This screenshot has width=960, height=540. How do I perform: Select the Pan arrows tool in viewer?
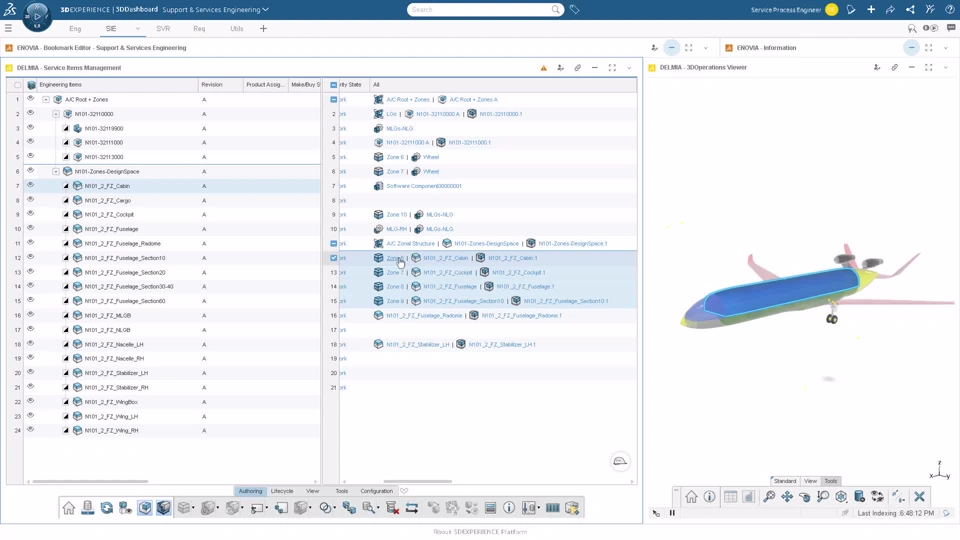(787, 497)
